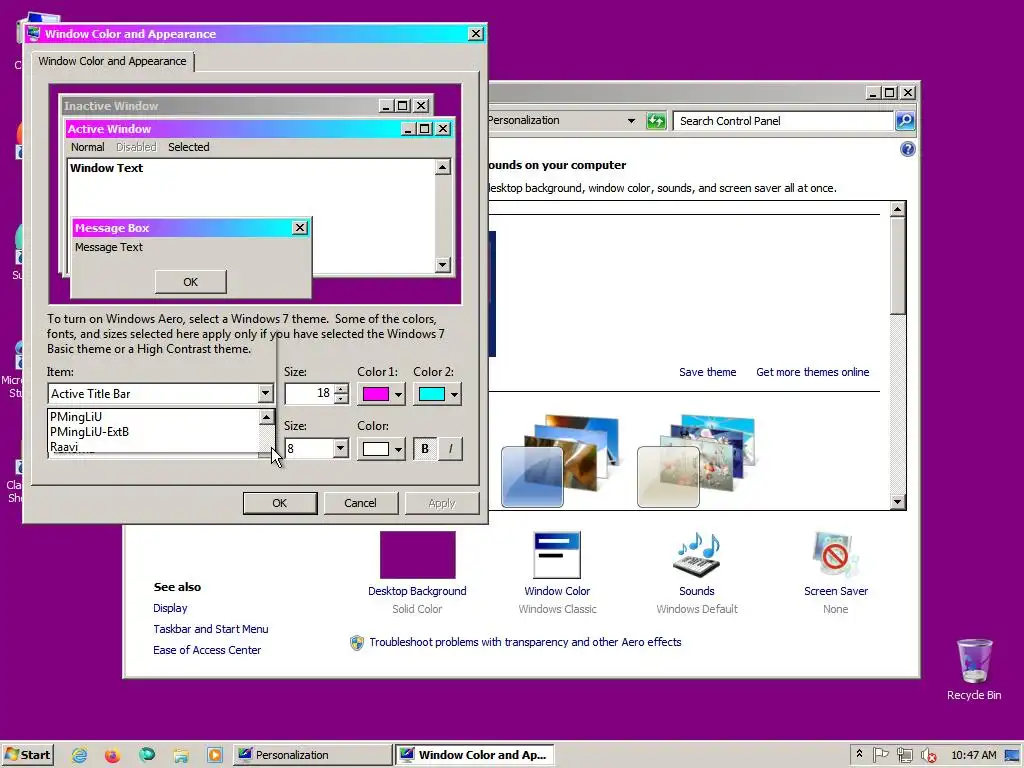1024x768 pixels.
Task: Click Message Box title bar in preview
Action: coord(182,228)
